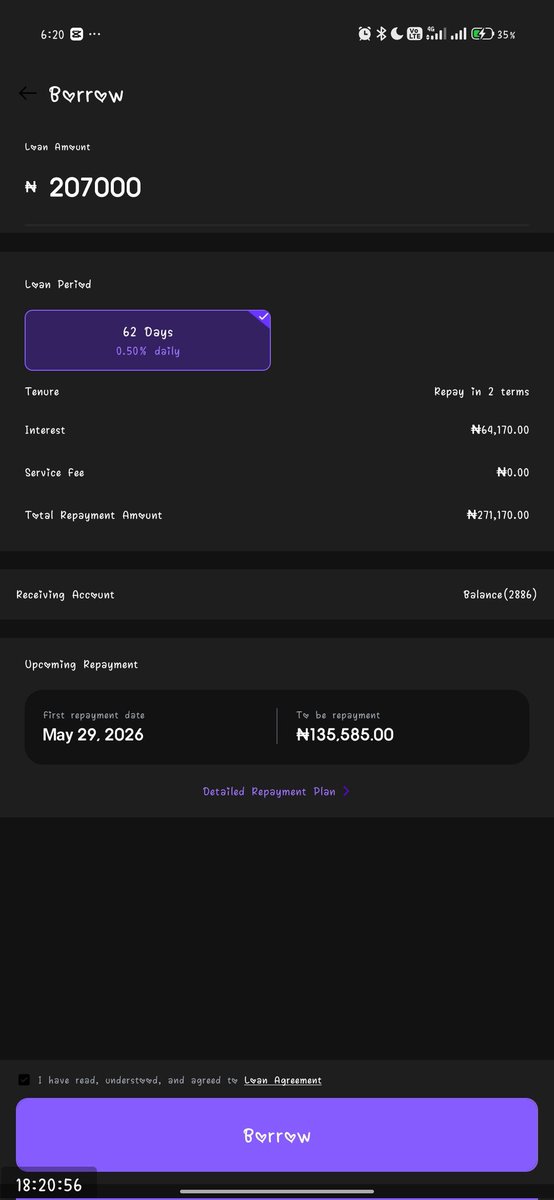Tap the back arrow beside Borrow
The height and width of the screenshot is (1200, 554).
[27, 94]
